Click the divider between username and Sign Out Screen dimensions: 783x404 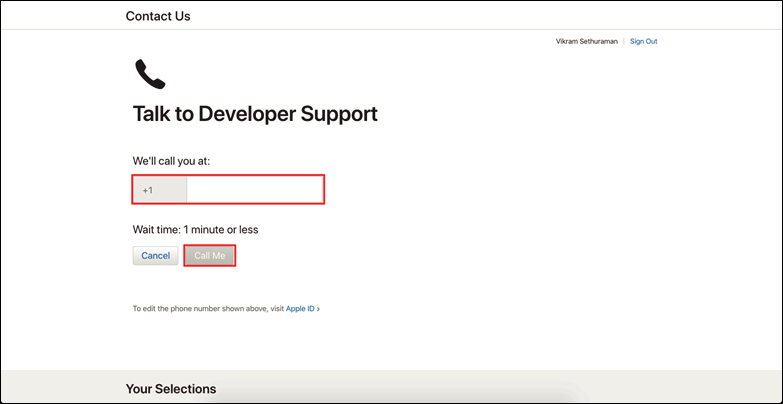click(x=623, y=41)
